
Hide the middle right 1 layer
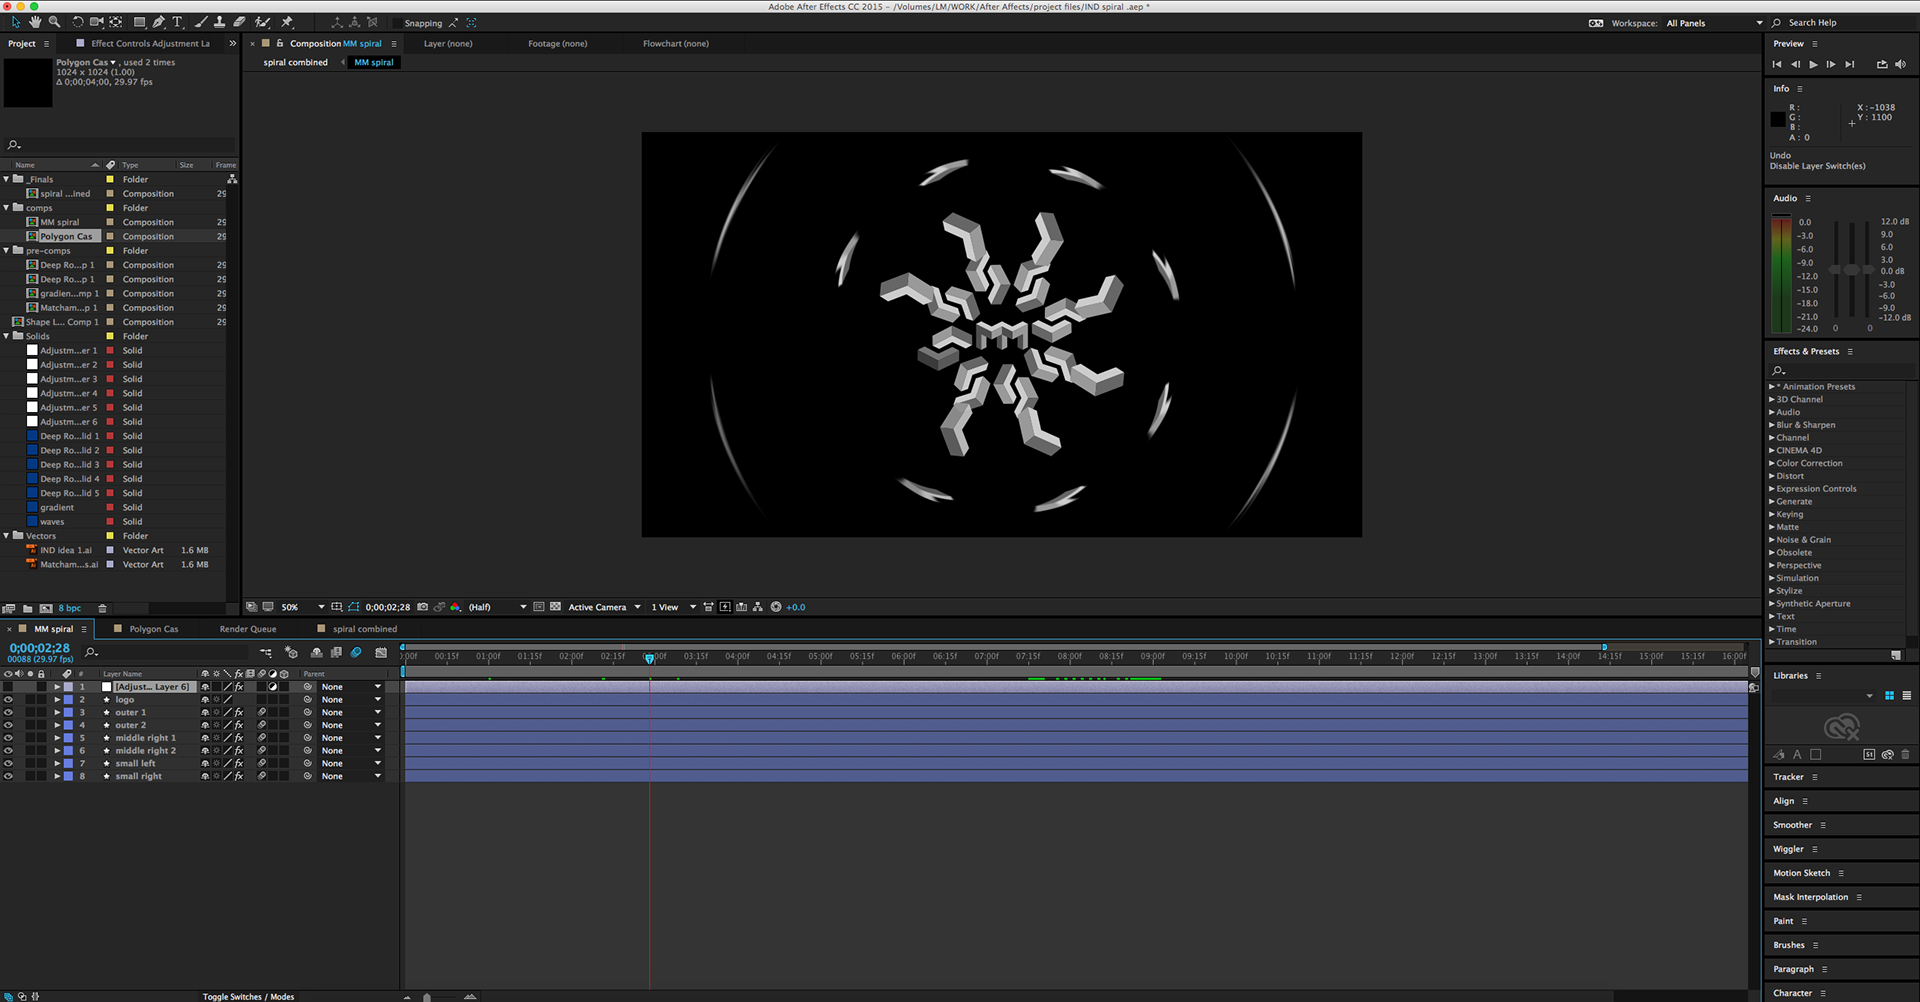[8, 738]
